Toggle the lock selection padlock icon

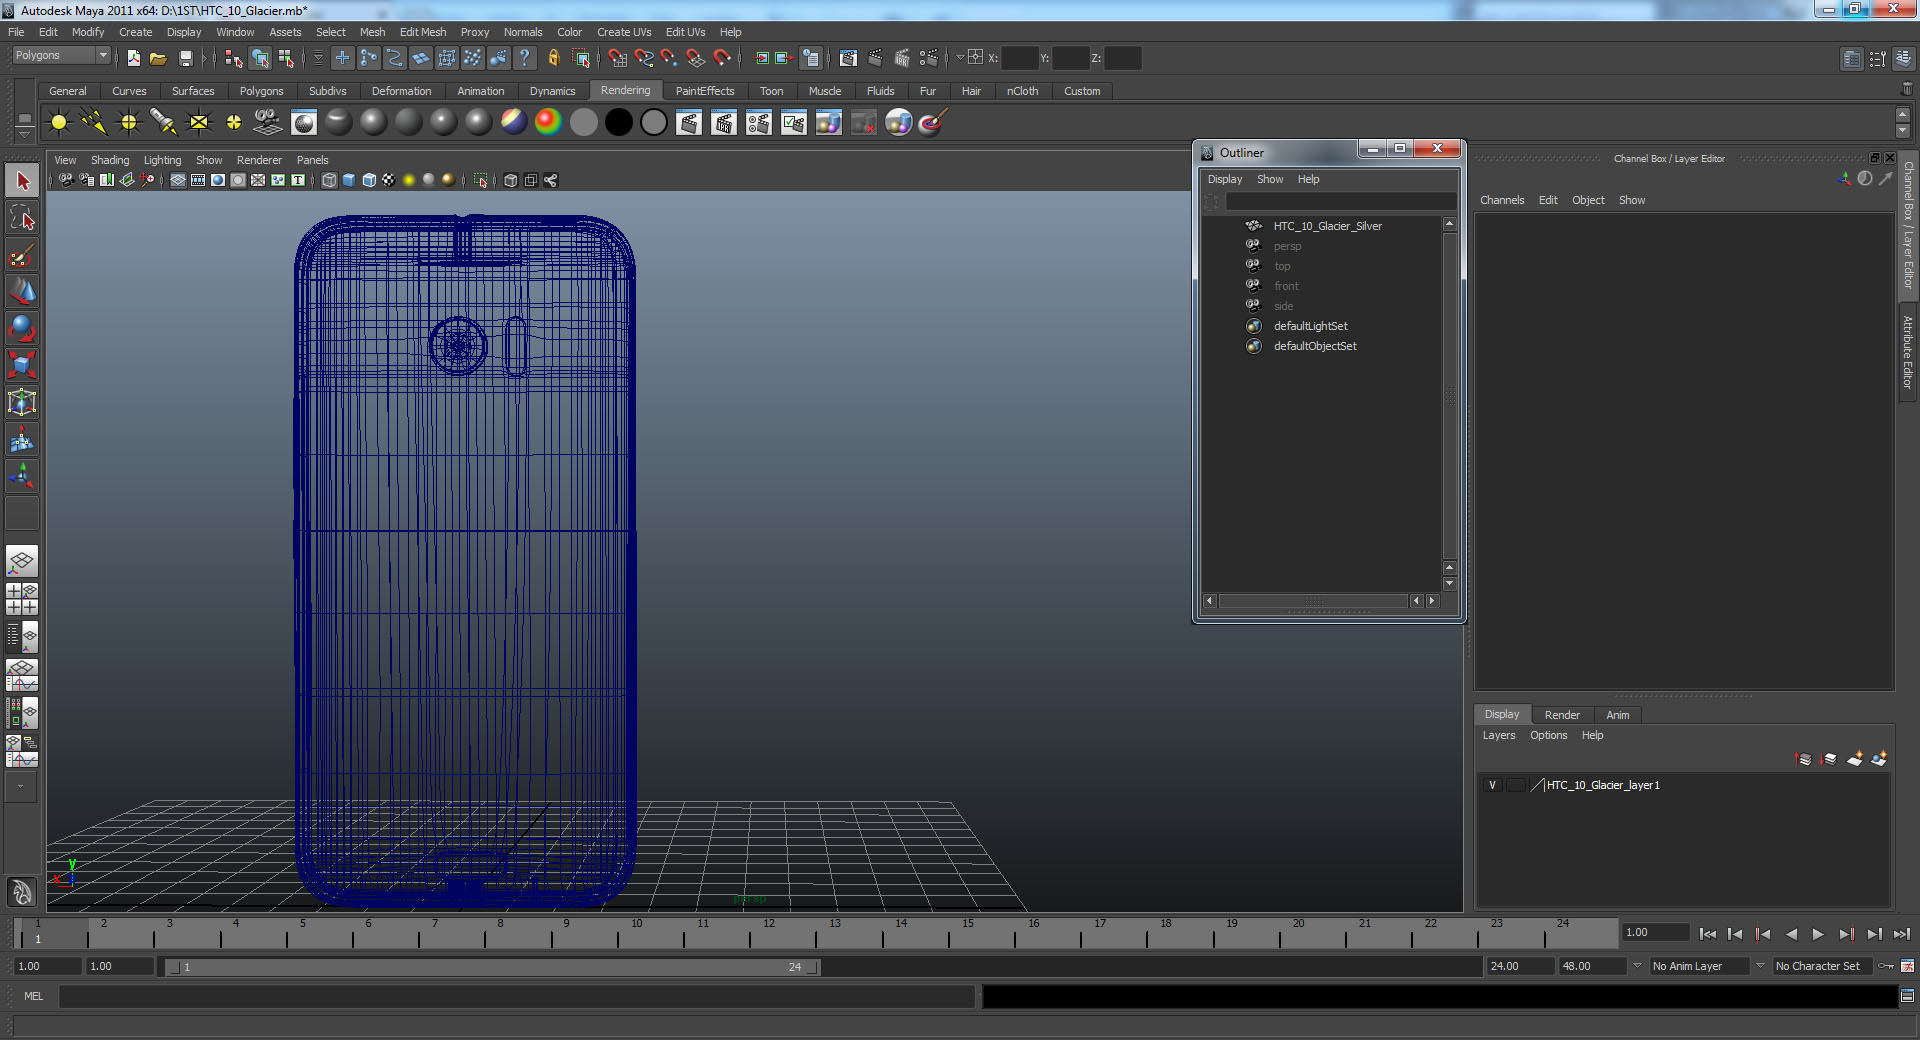click(x=553, y=58)
